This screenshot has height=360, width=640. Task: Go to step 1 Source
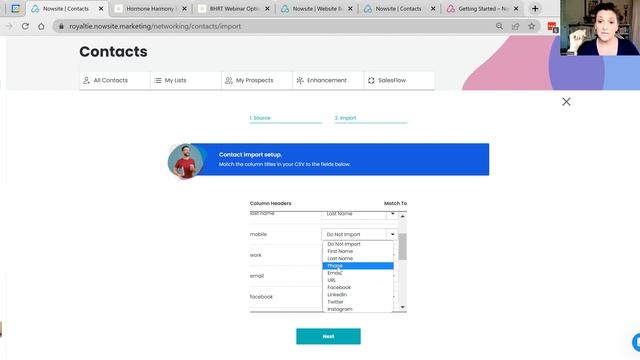[286, 118]
